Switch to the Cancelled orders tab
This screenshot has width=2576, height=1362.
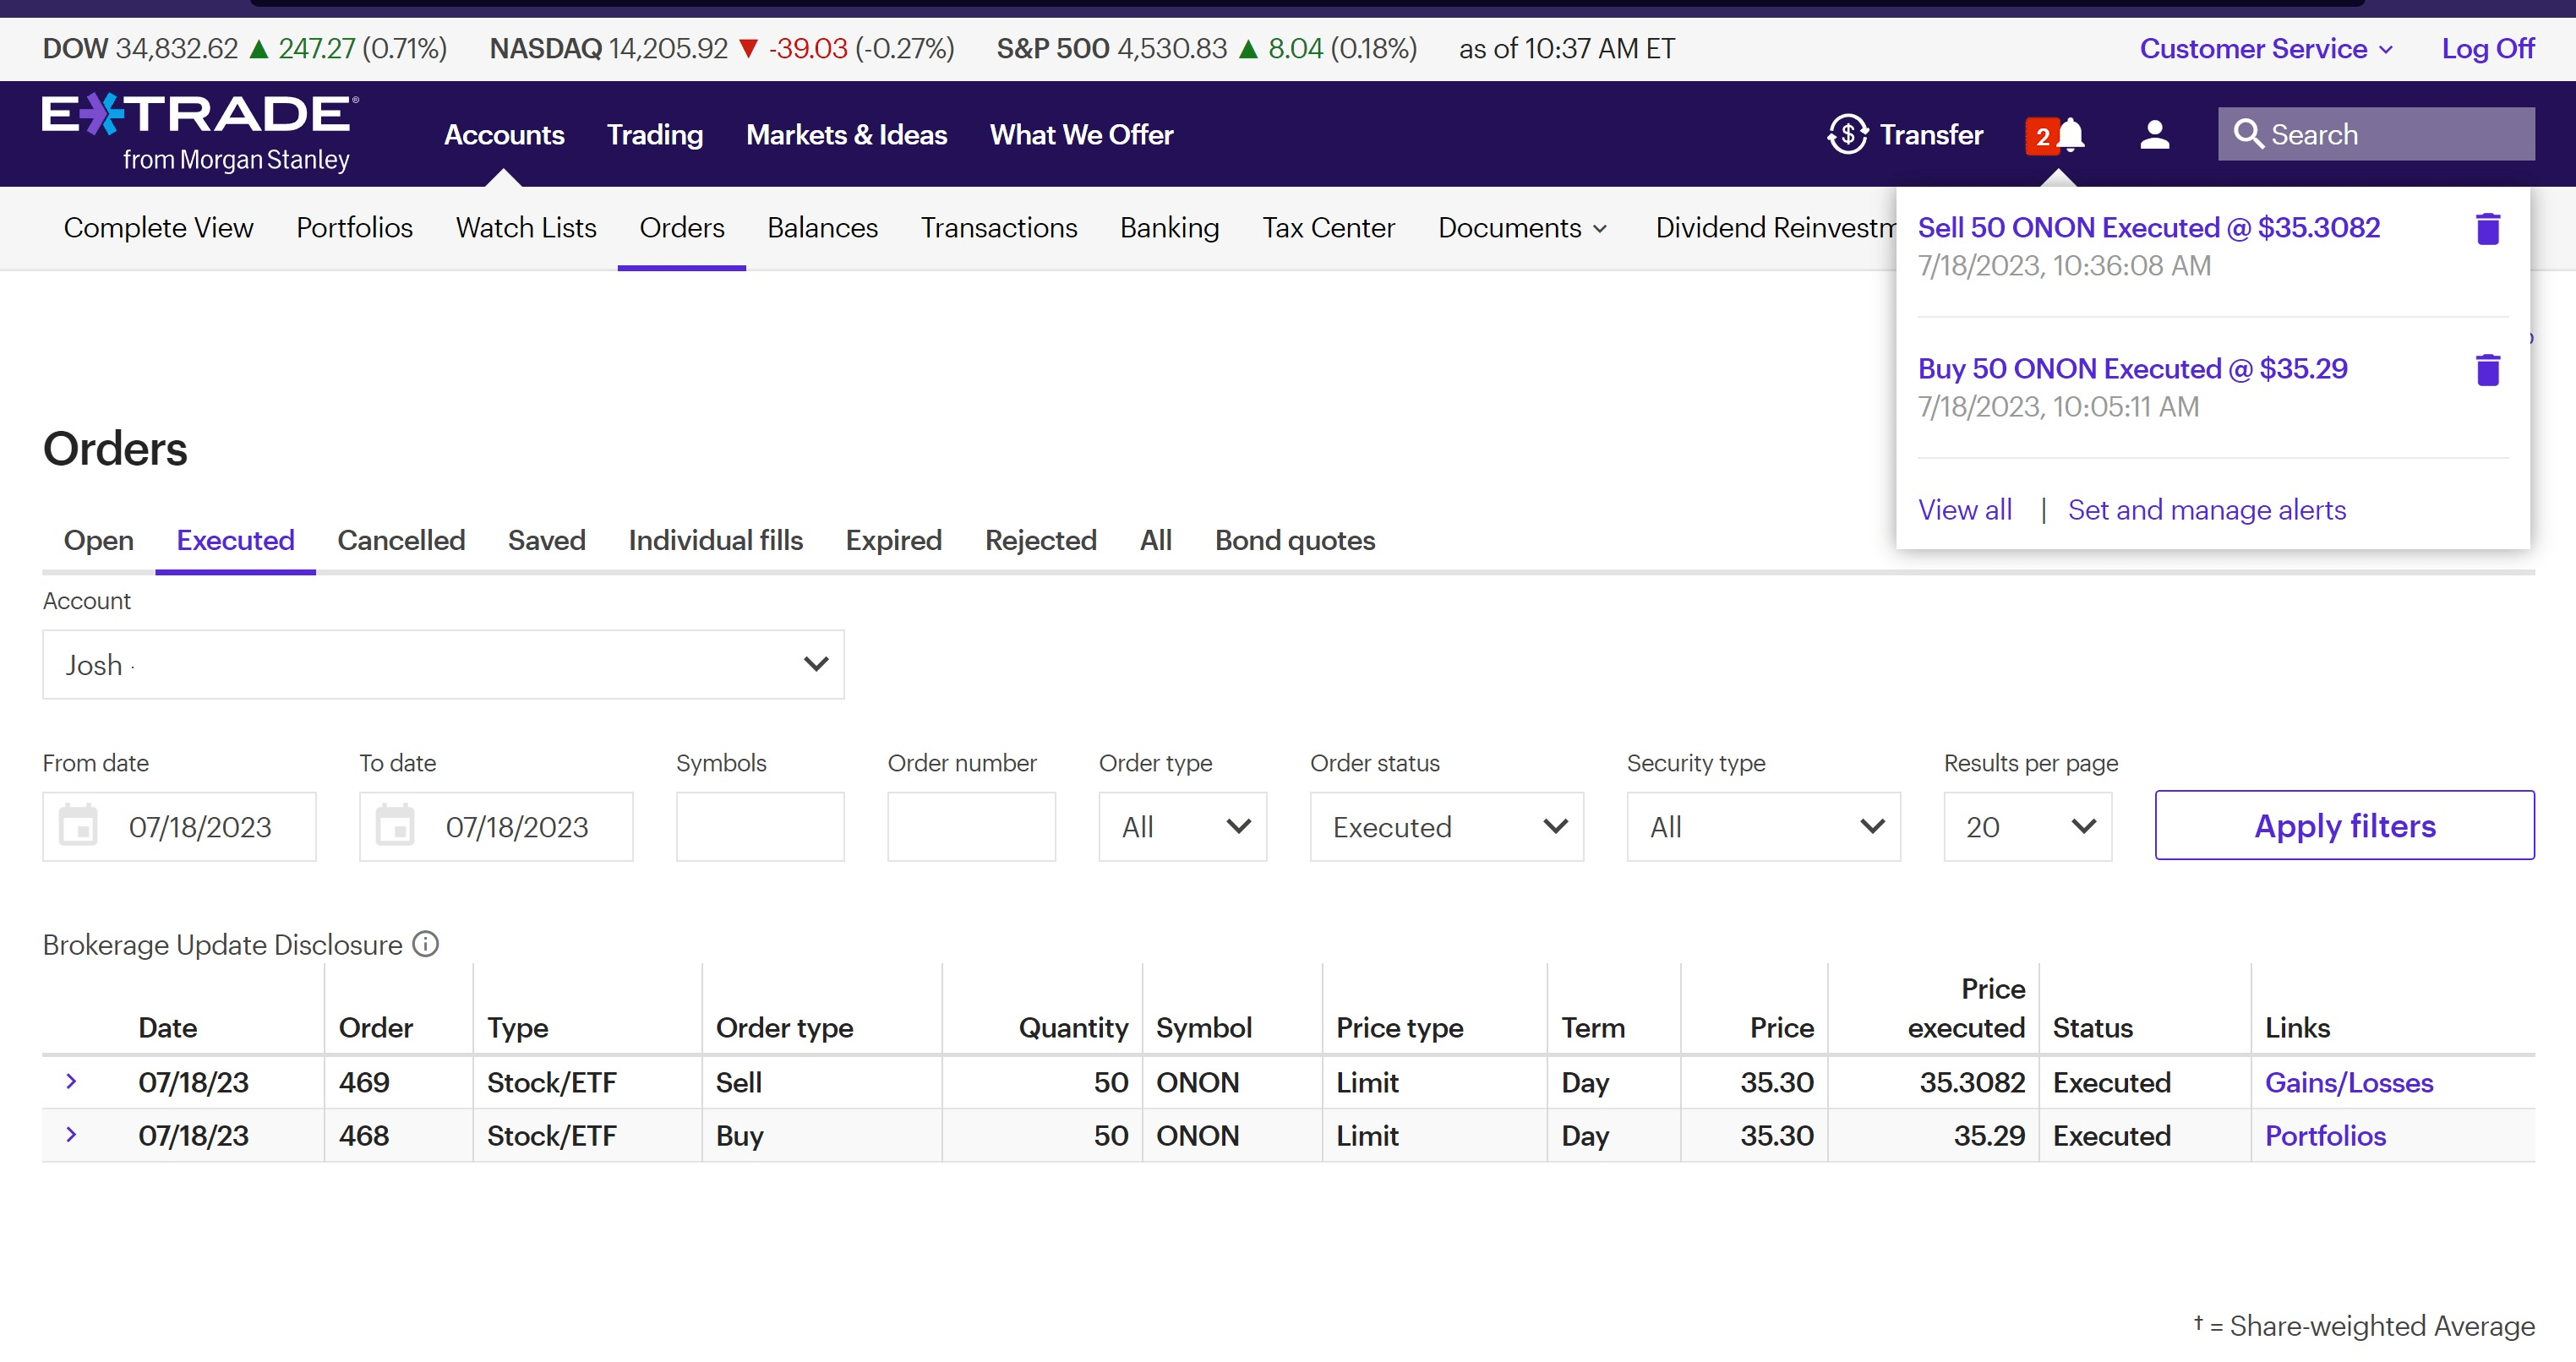401,540
